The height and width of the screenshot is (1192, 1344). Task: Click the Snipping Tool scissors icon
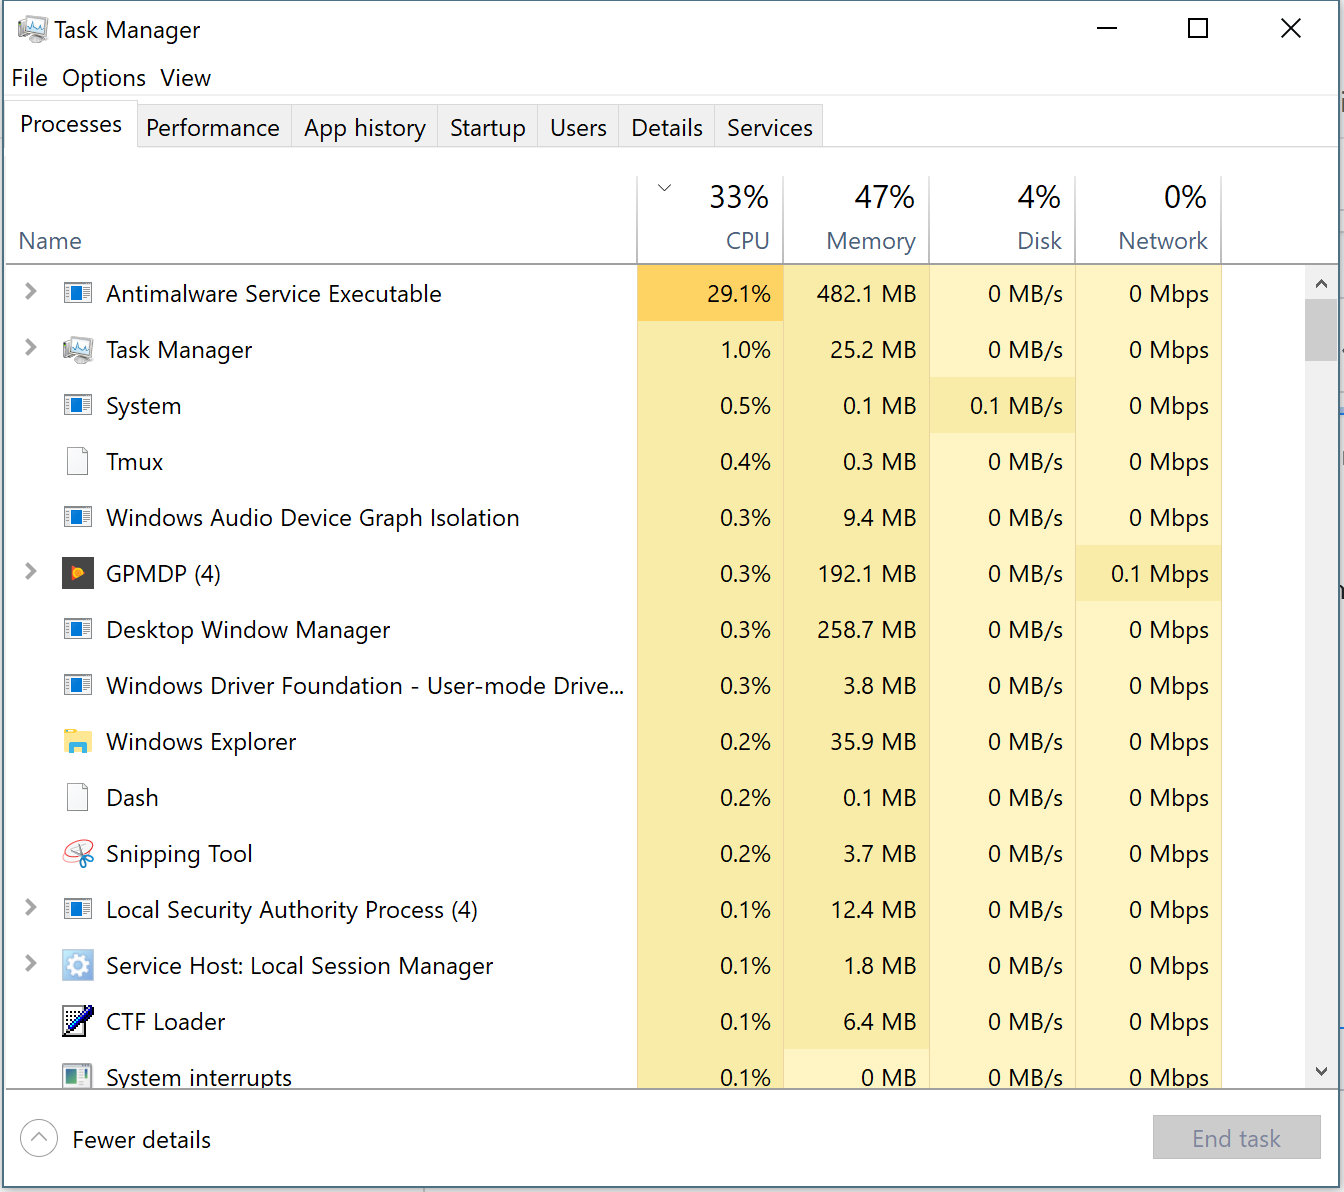click(78, 853)
